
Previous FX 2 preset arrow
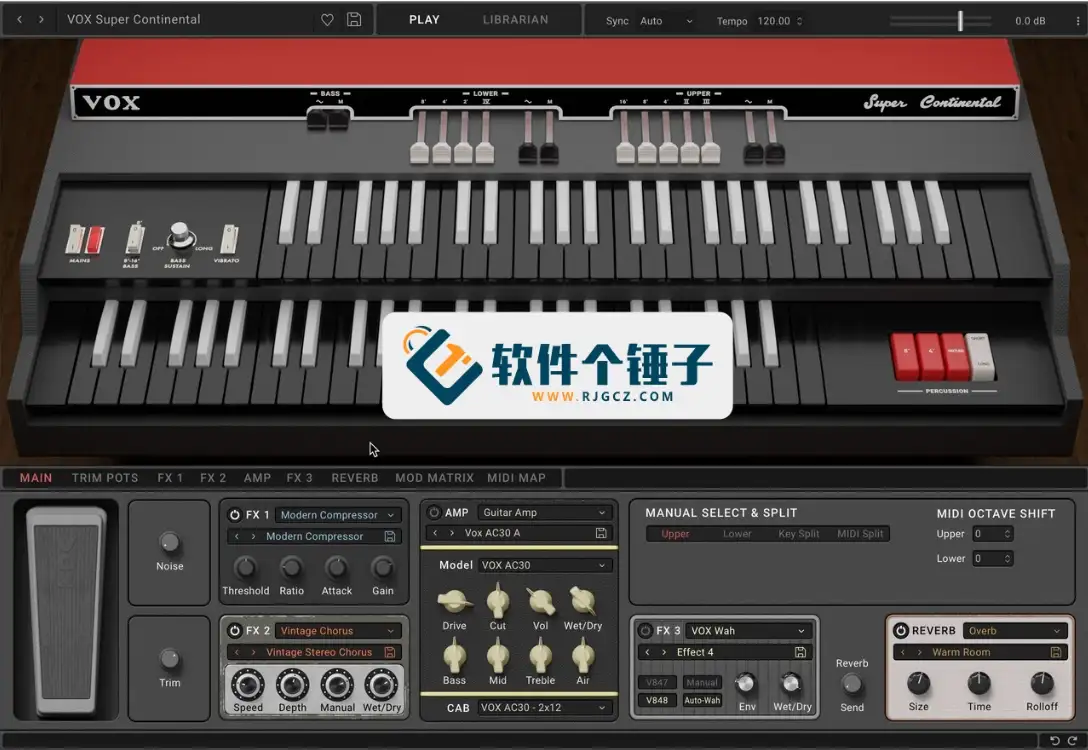point(237,652)
